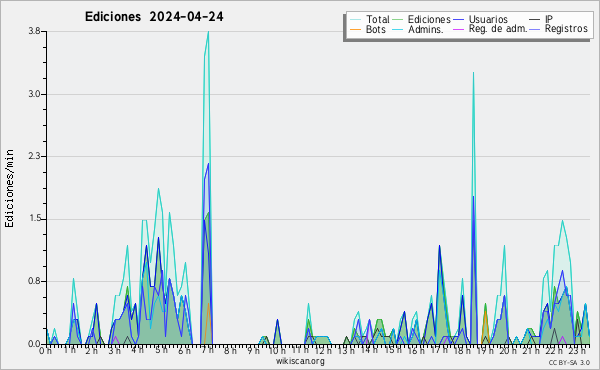Viewport: 600px width, 370px height.
Task: Click the Registros legend label
Action: point(566,29)
